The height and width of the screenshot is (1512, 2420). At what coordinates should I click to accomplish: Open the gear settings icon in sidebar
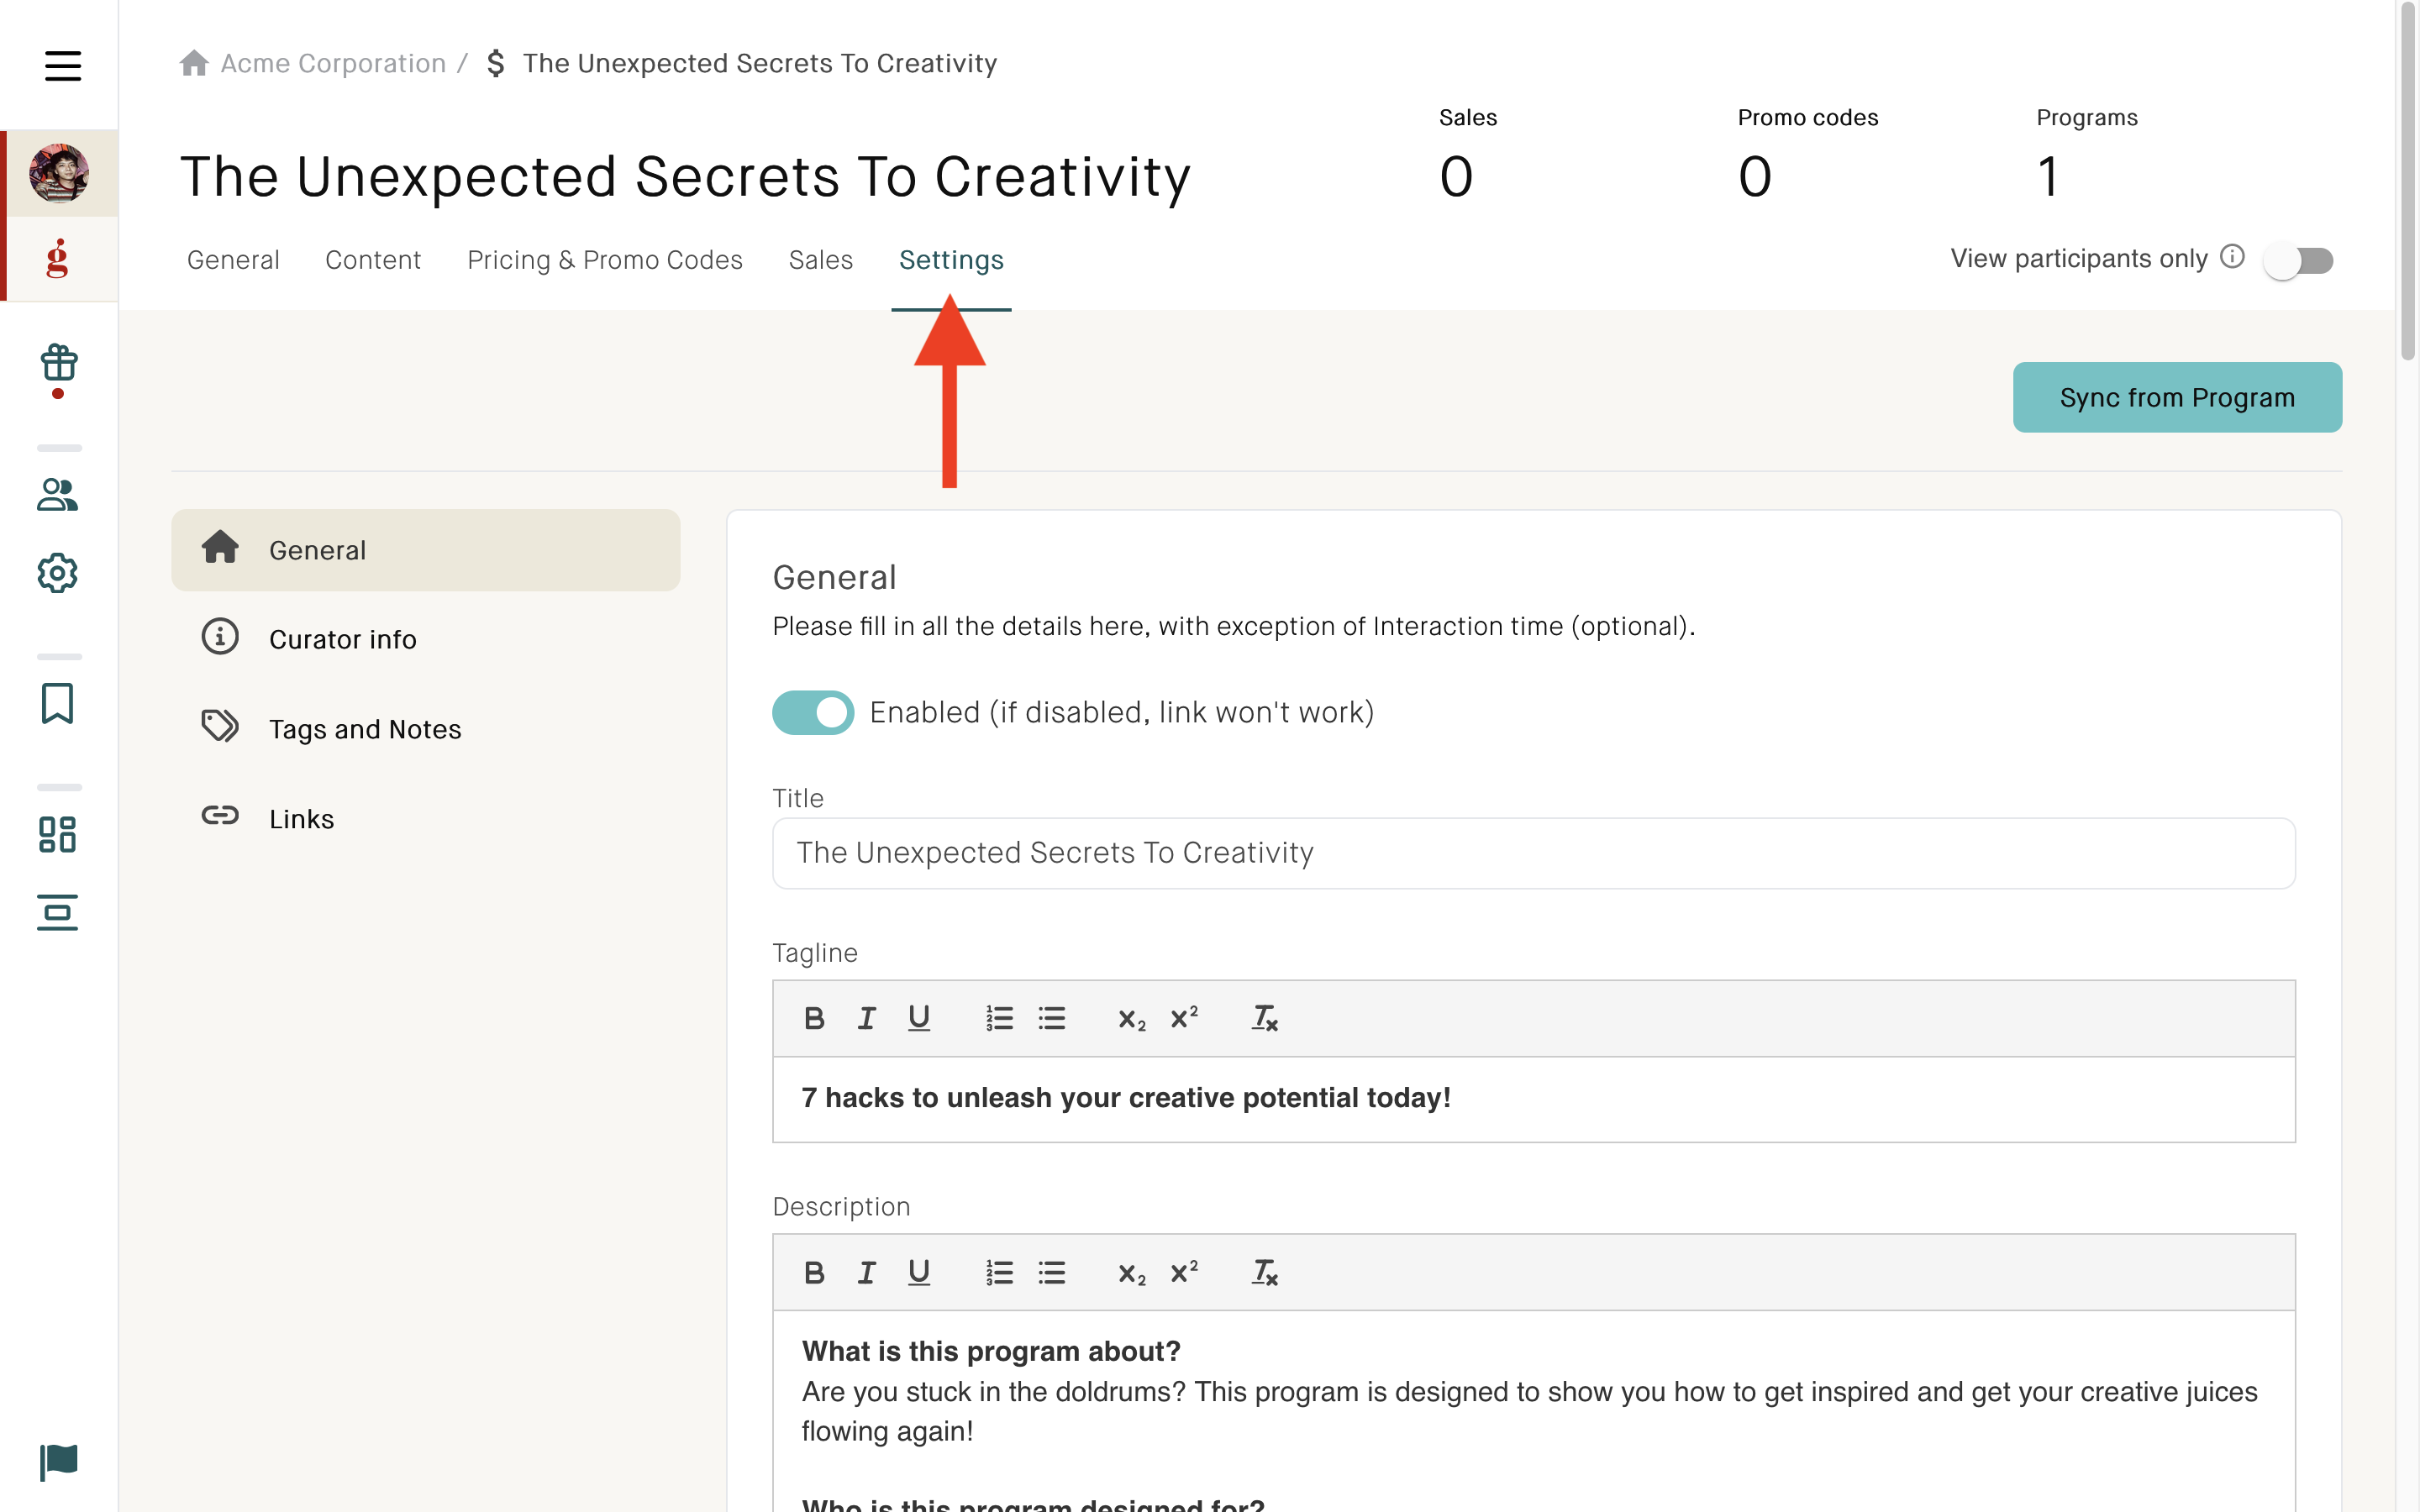tap(58, 573)
